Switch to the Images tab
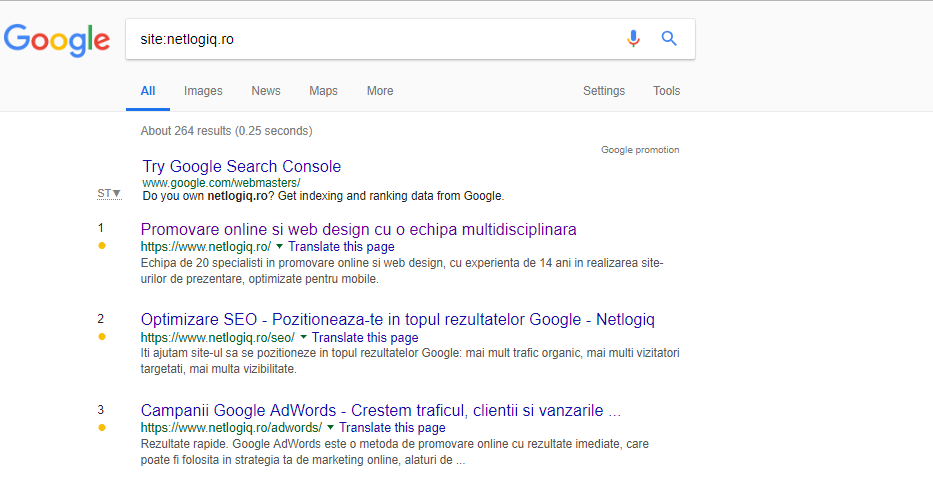The image size is (933, 478). [203, 91]
